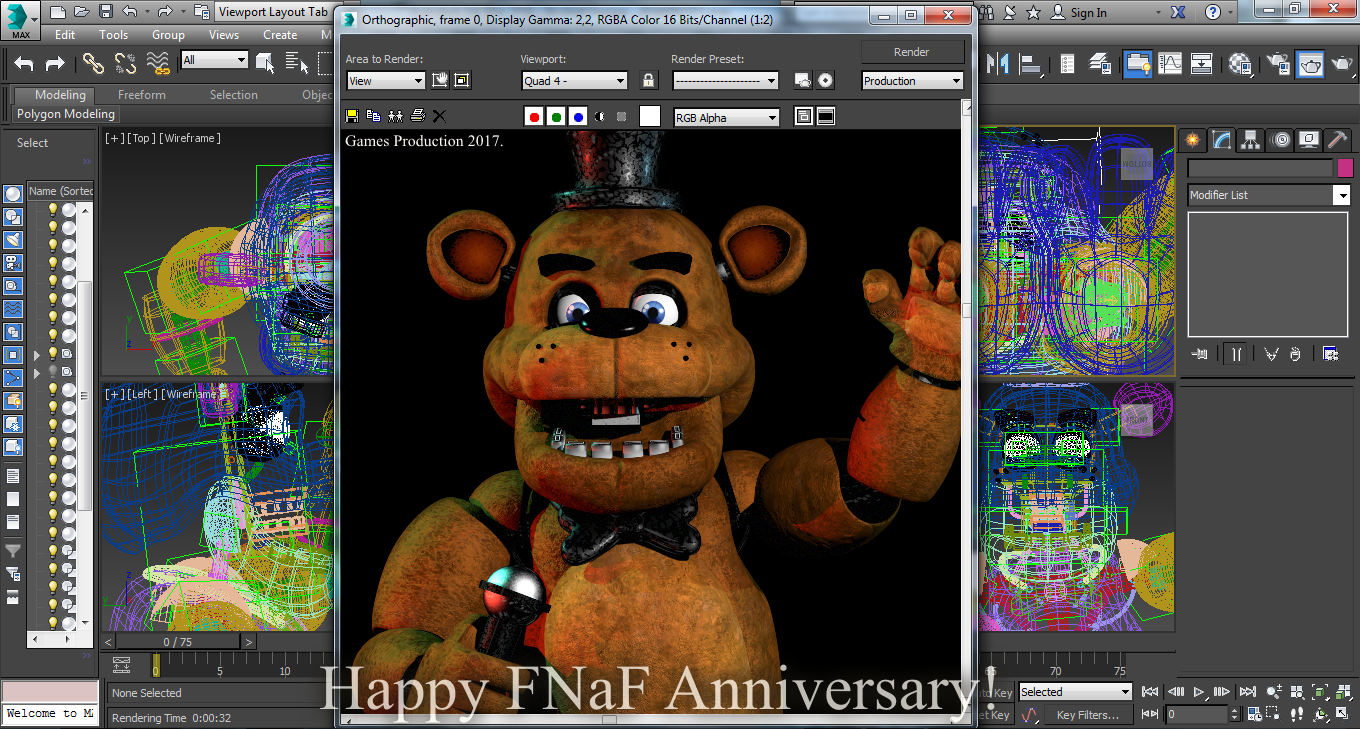Viewport: 1360px width, 729px height.
Task: Activate the Select Object tool
Action: pos(265,64)
